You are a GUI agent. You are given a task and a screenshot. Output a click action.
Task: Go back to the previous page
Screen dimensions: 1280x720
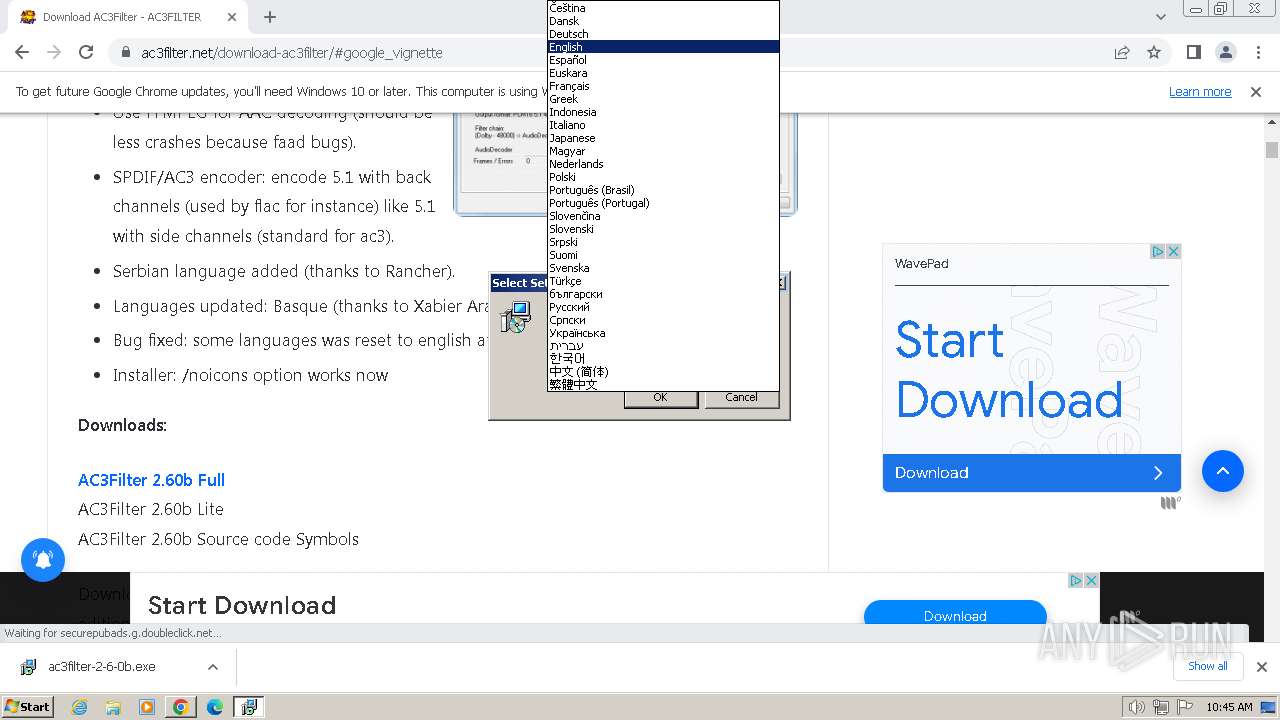pos(22,52)
